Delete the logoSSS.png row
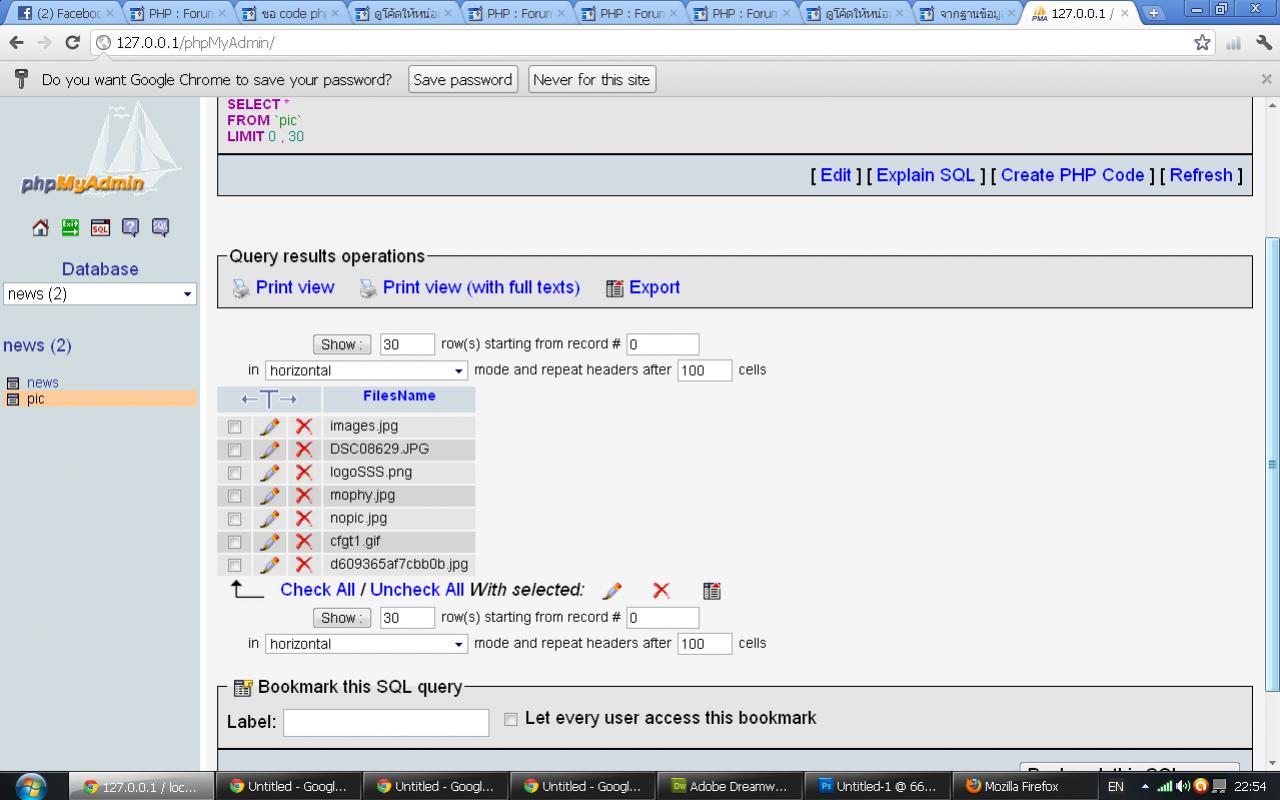This screenshot has width=1280, height=800. click(x=304, y=472)
